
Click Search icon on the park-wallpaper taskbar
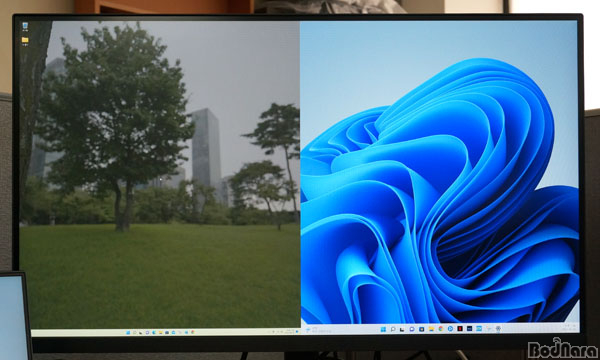pyautogui.click(x=135, y=333)
